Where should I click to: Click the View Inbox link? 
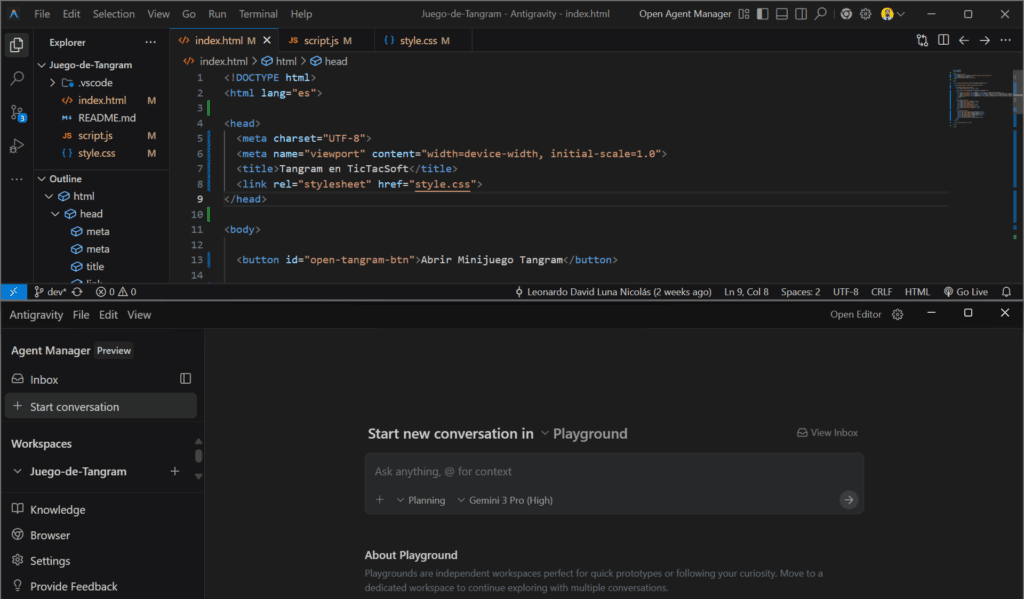[x=827, y=433]
